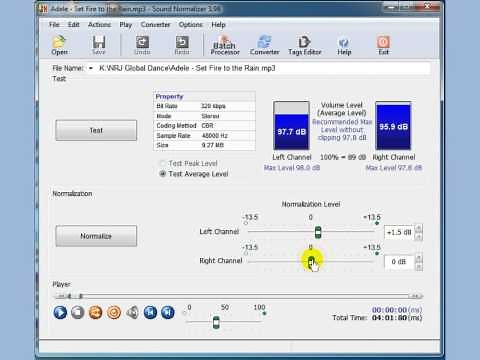Image resolution: width=480 pixels, height=360 pixels.
Task: Increase Right Channel dB with up arrow
Action: (x=419, y=258)
